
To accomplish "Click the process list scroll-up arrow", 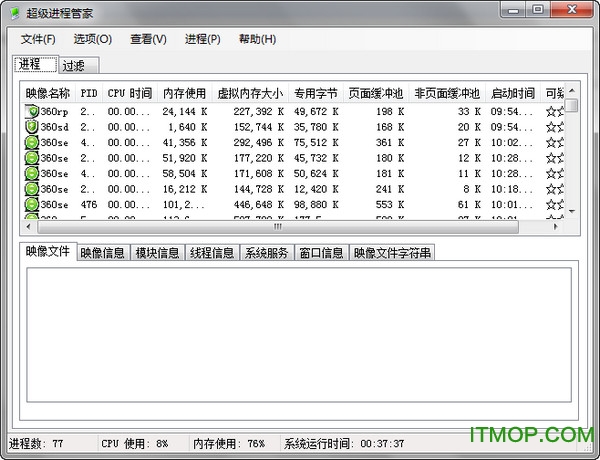I will (x=572, y=90).
